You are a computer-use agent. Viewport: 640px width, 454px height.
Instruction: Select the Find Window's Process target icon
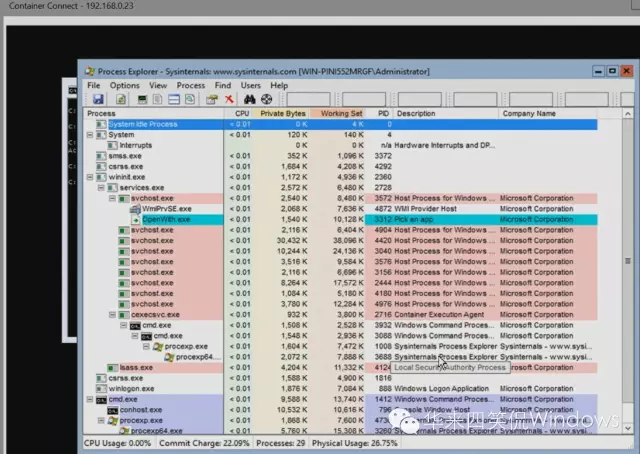pos(267,99)
